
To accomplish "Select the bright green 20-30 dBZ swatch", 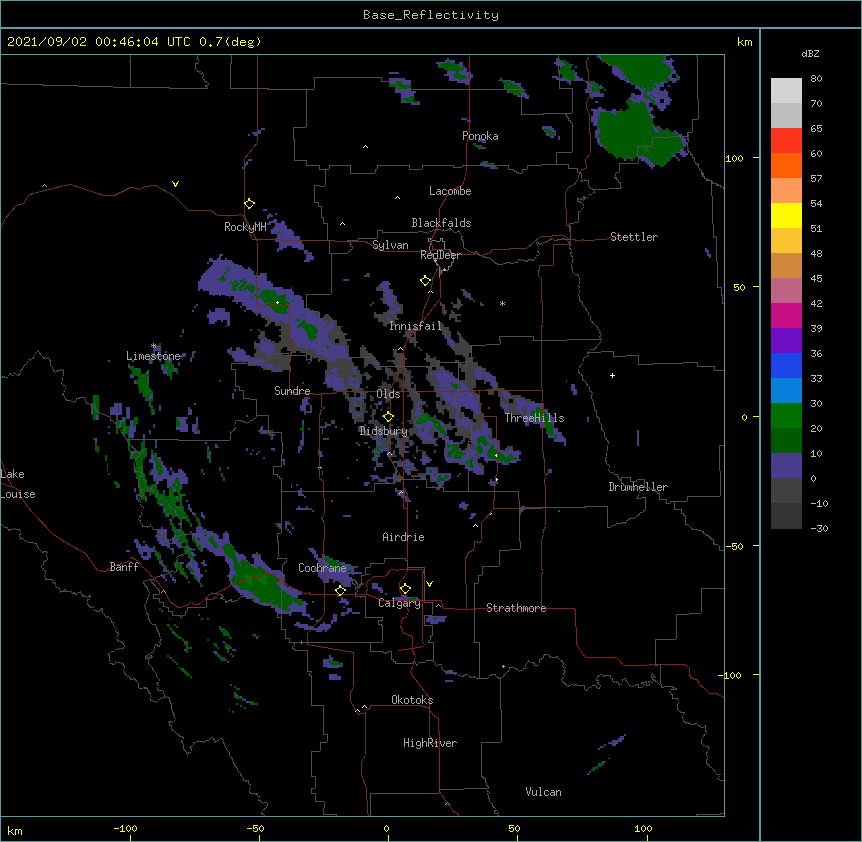I will coord(786,416).
